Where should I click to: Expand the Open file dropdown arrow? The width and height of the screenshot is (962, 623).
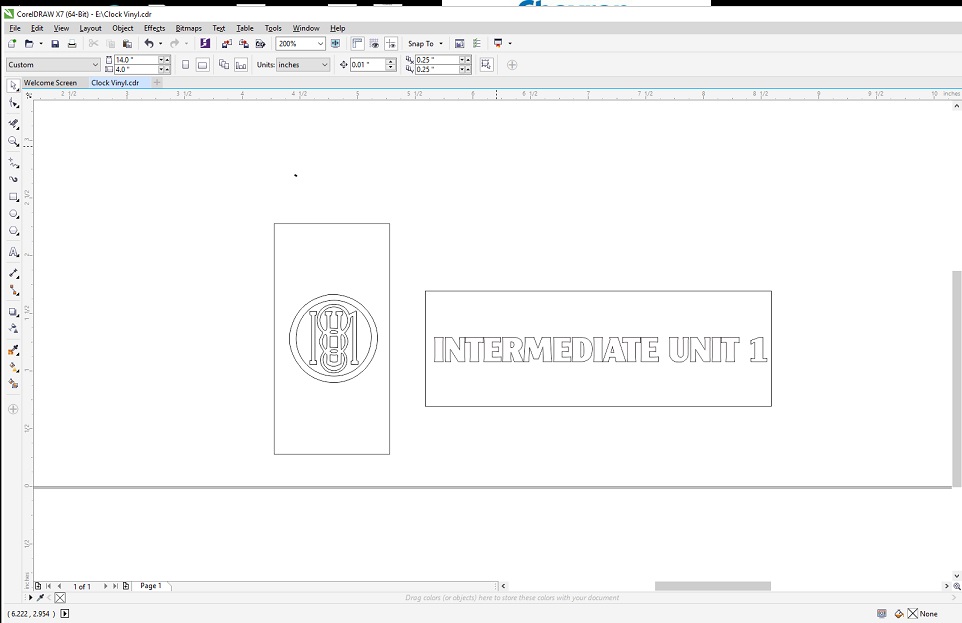[x=40, y=44]
